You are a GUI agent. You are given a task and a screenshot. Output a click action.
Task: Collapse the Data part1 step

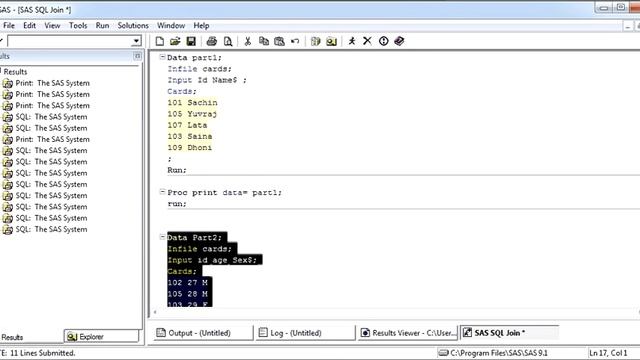[x=162, y=57]
